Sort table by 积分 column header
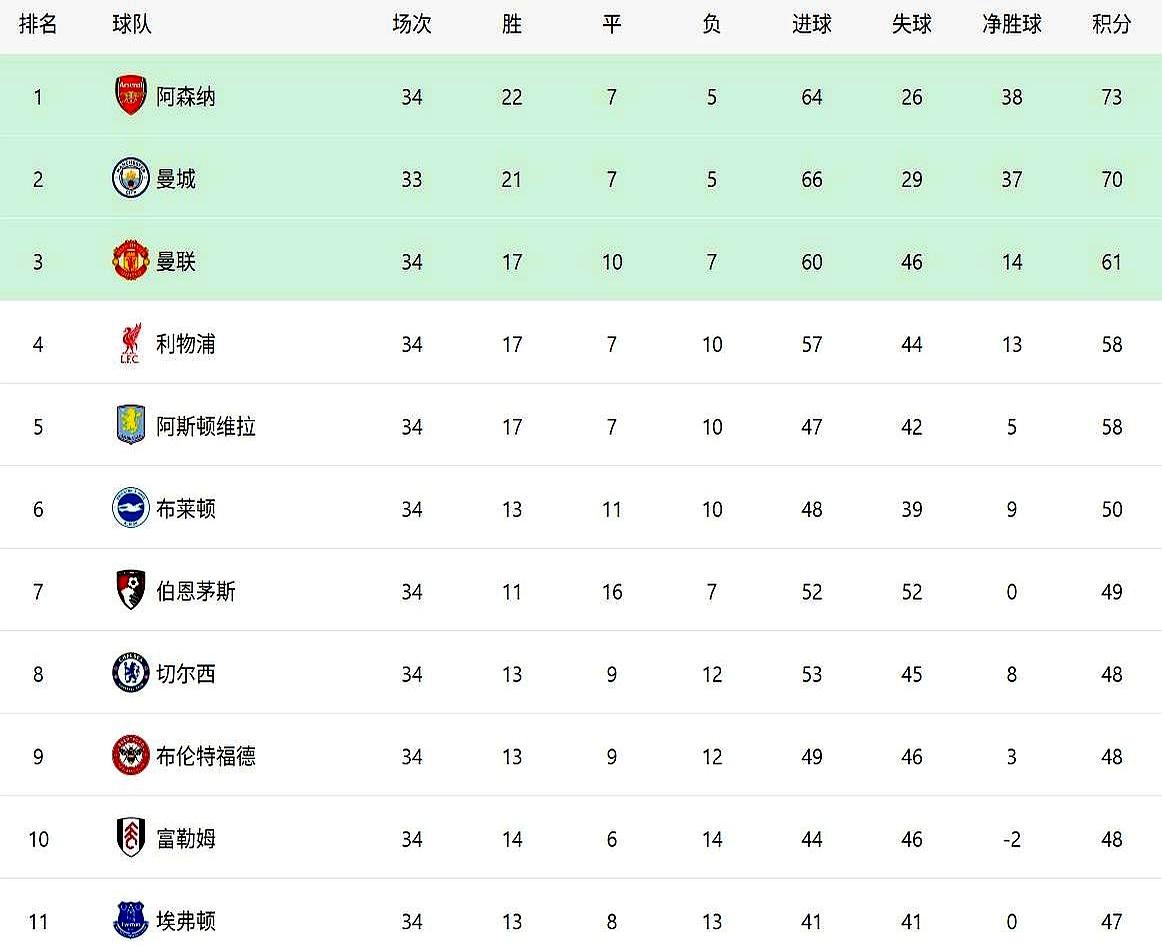1162x948 pixels. tap(1112, 24)
